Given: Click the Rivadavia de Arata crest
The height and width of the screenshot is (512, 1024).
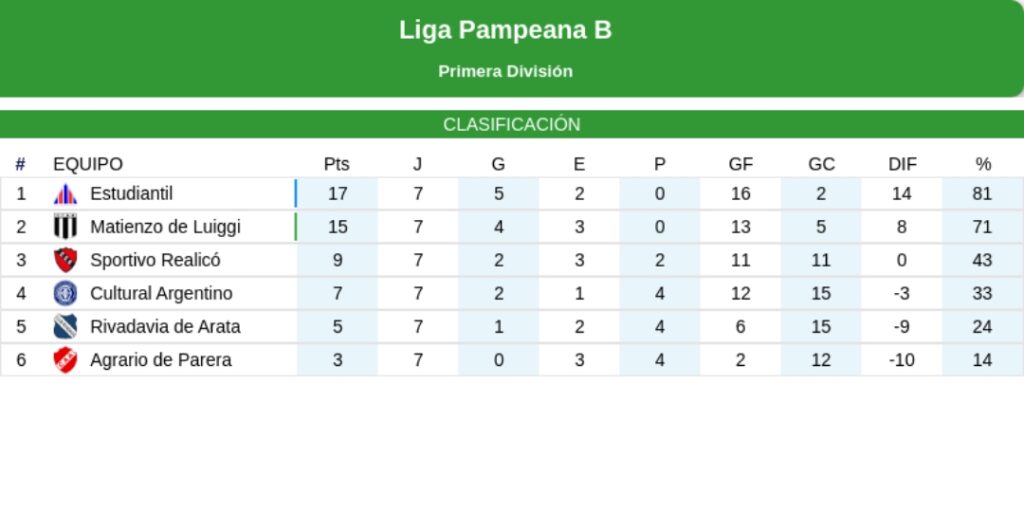Looking at the screenshot, I should click(65, 326).
